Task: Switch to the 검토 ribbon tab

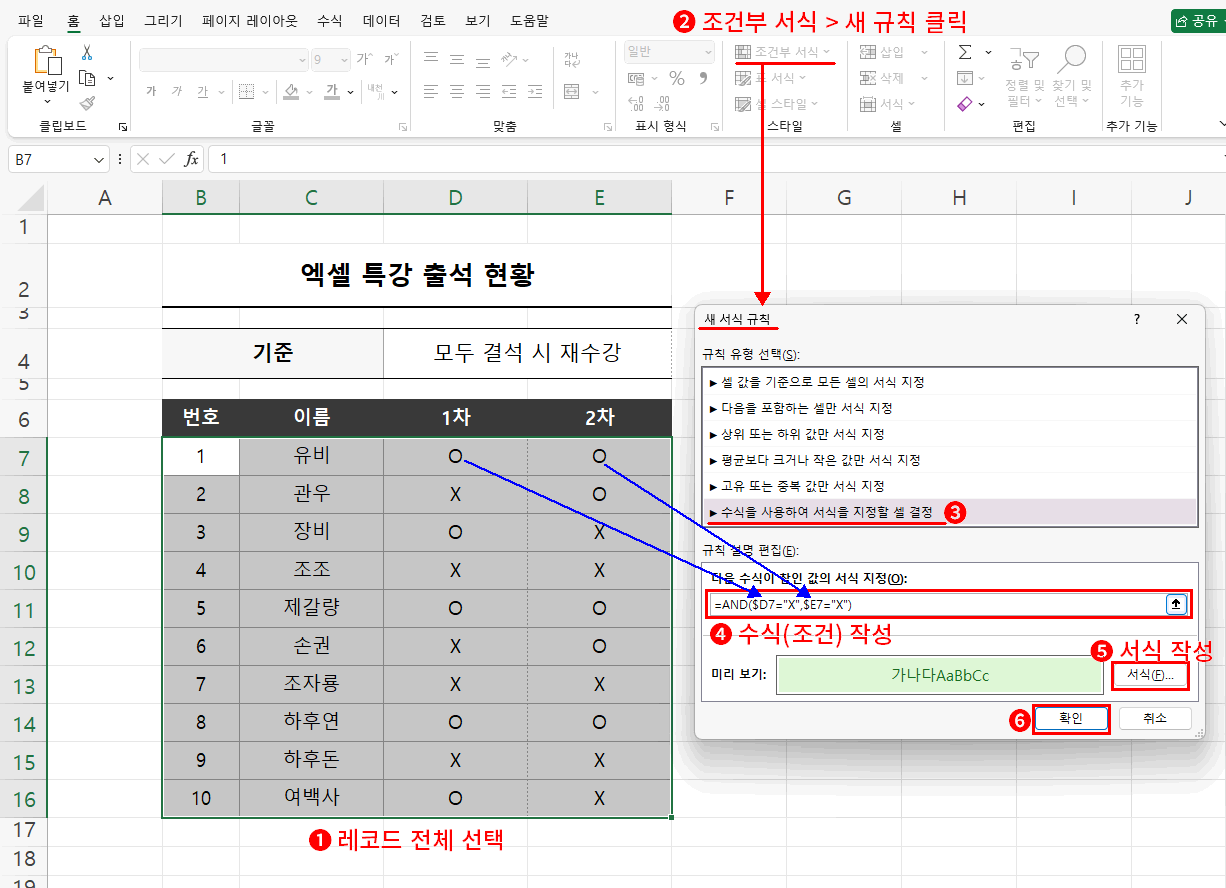Action: [x=433, y=20]
